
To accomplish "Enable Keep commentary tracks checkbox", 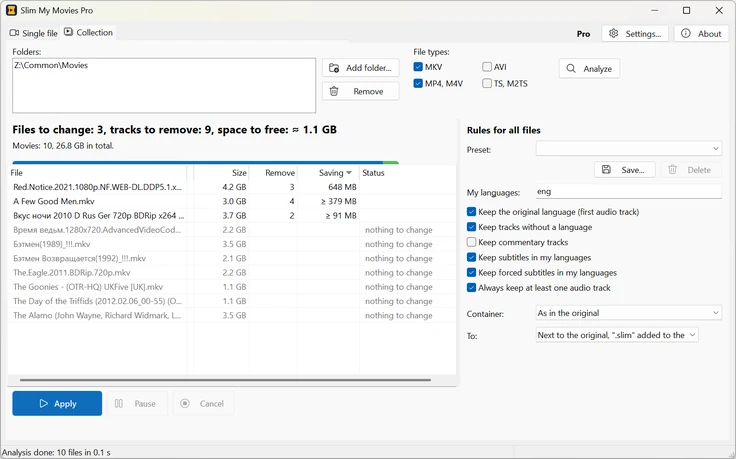I will (471, 242).
